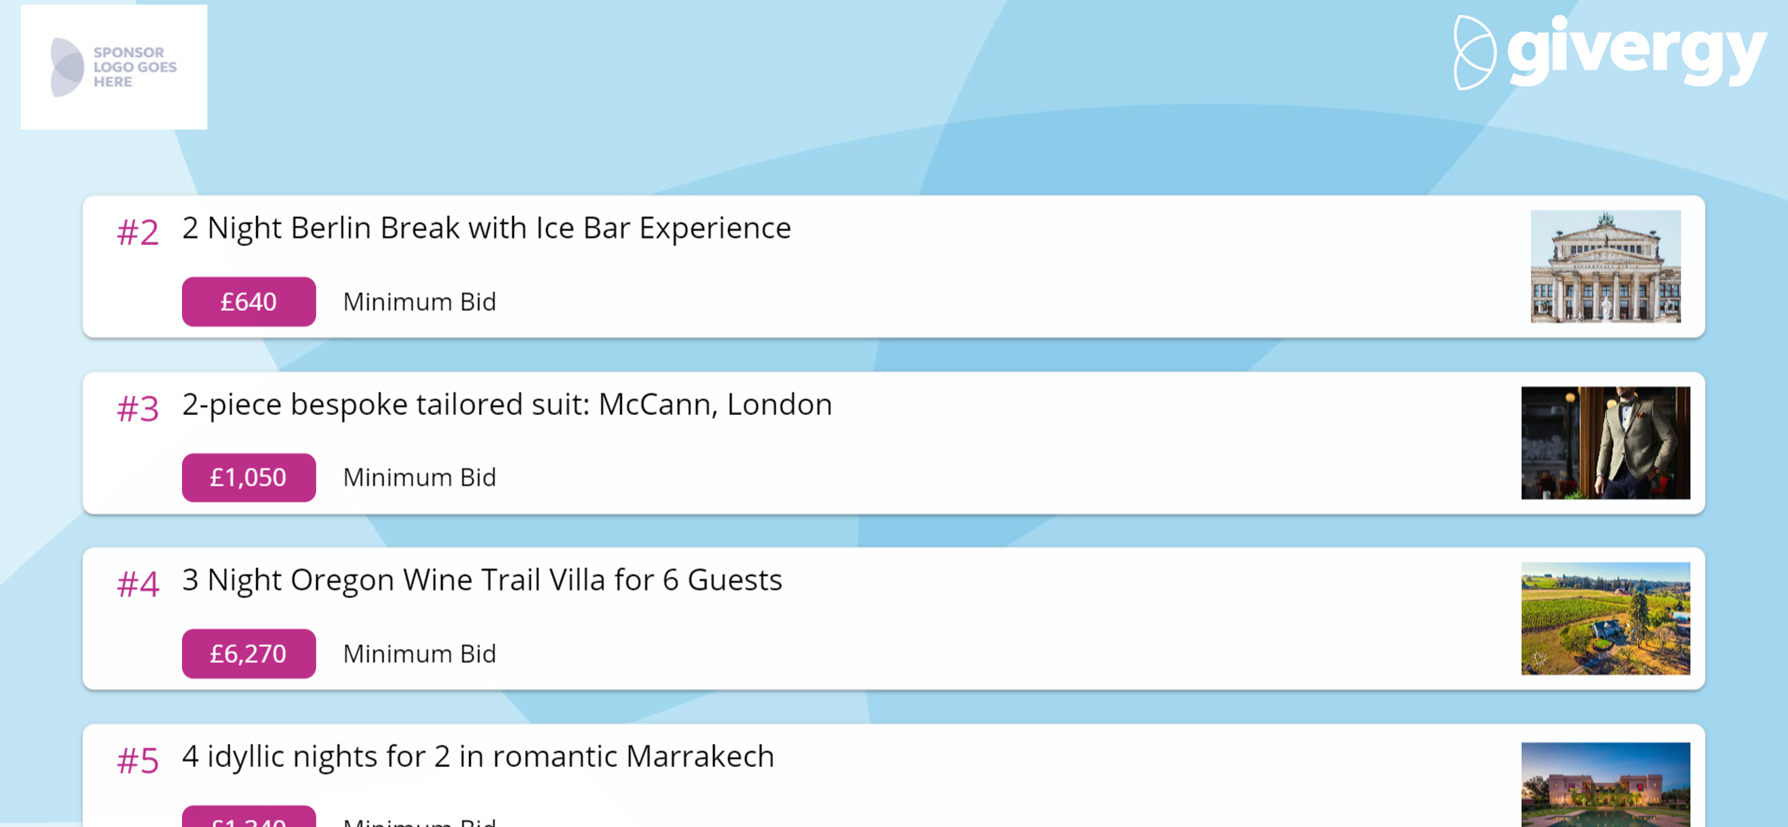Image resolution: width=1788 pixels, height=827 pixels.
Task: Click lot number #2
Action: pyautogui.click(x=138, y=233)
